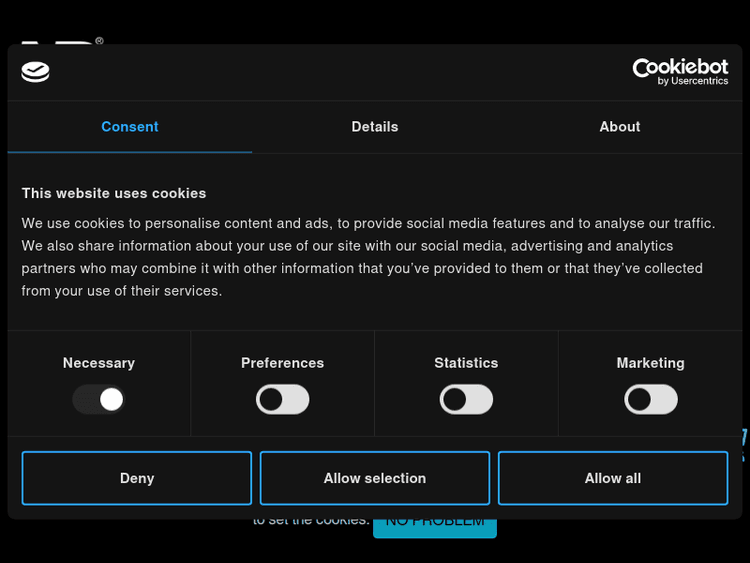Turn on the Statistics cookies toggle

[x=466, y=400]
